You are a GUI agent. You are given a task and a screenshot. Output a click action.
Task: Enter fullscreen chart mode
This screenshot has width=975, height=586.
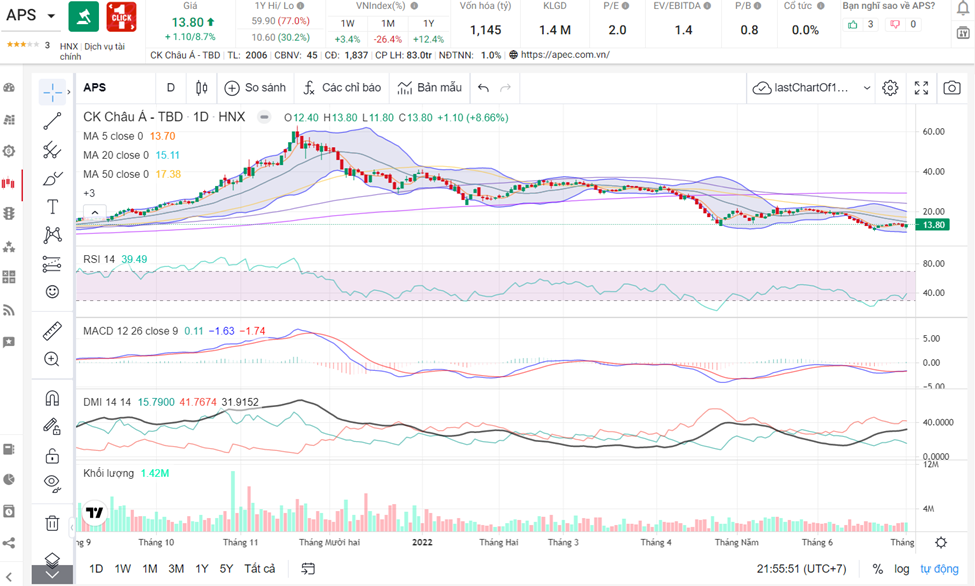pos(921,88)
